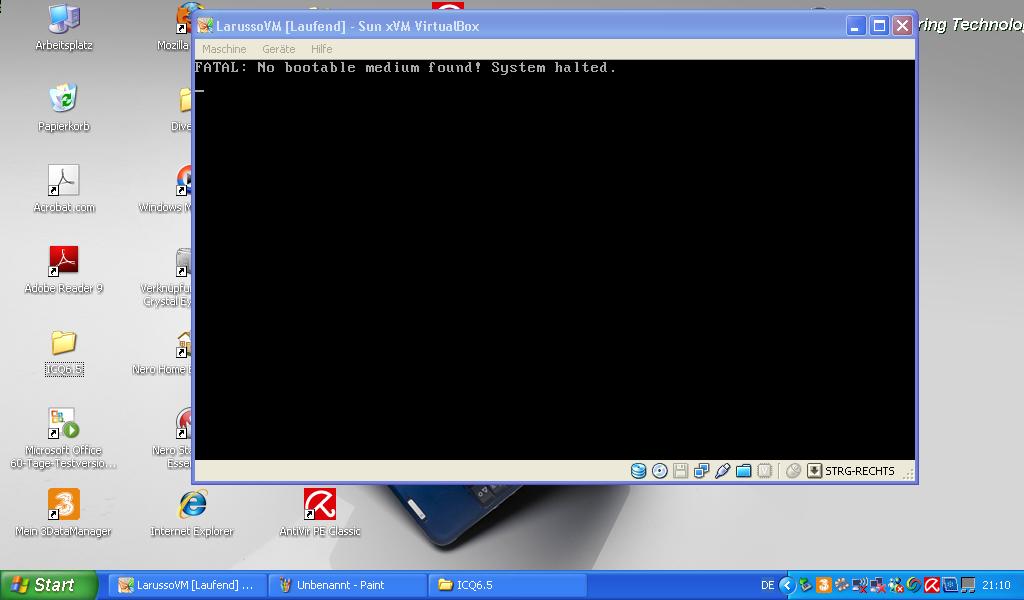Image resolution: width=1024 pixels, height=600 pixels.
Task: Click the mouse capture indicator icon
Action: [x=793, y=471]
